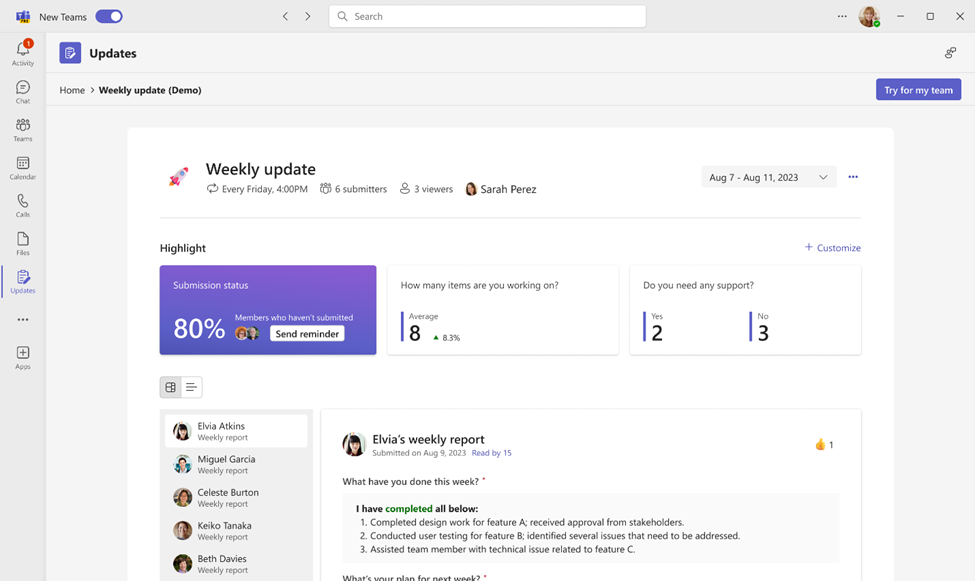975x581 pixels.
Task: Show more apps via sidebar ellipsis
Action: click(x=22, y=320)
